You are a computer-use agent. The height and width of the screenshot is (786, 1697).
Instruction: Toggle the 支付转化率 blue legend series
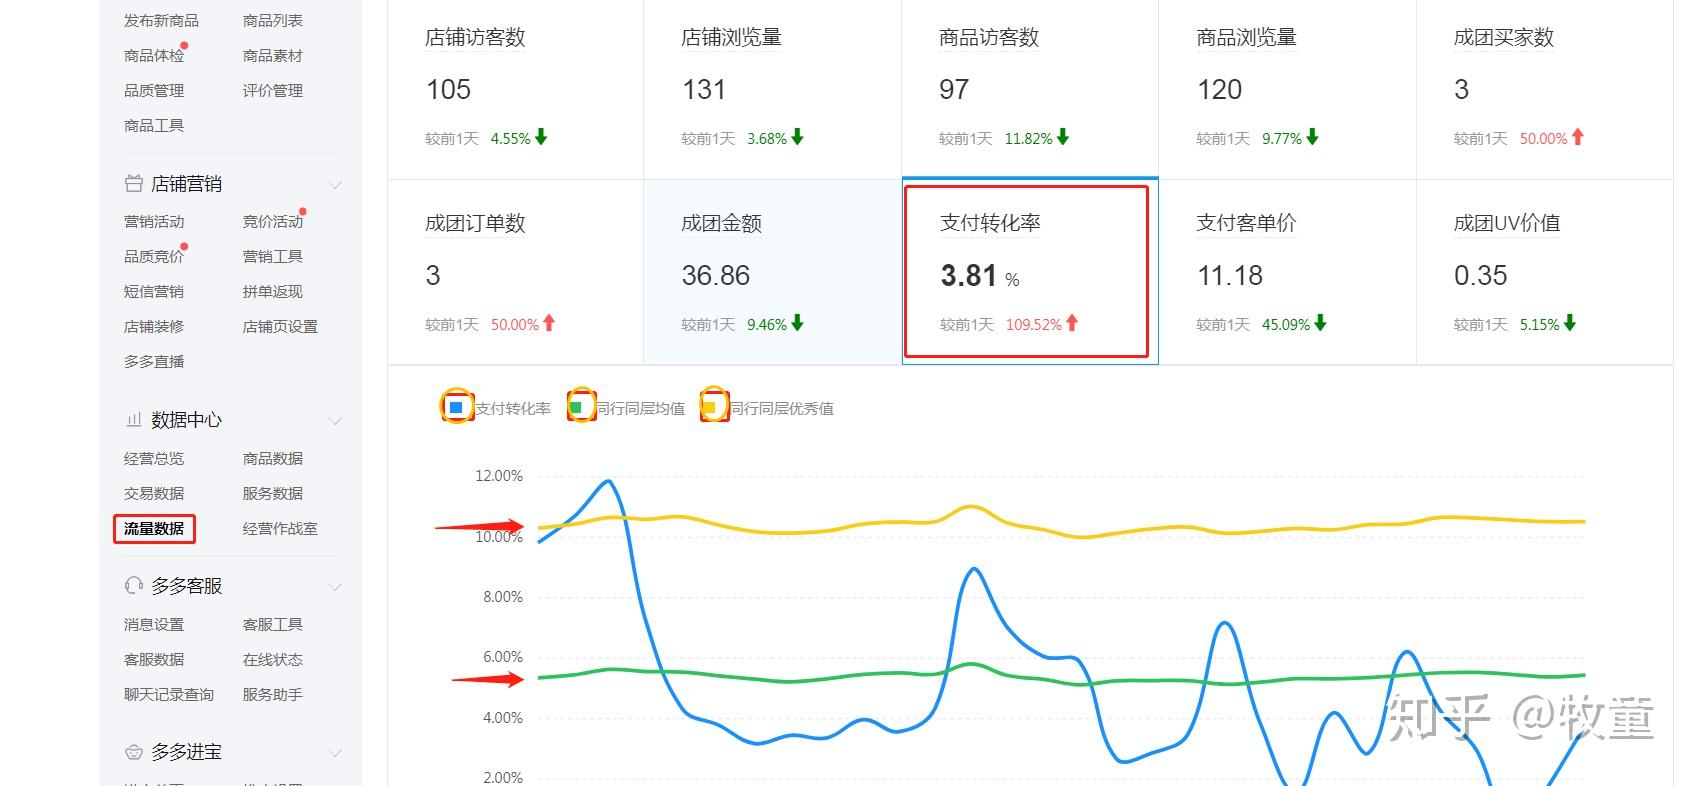coord(456,408)
